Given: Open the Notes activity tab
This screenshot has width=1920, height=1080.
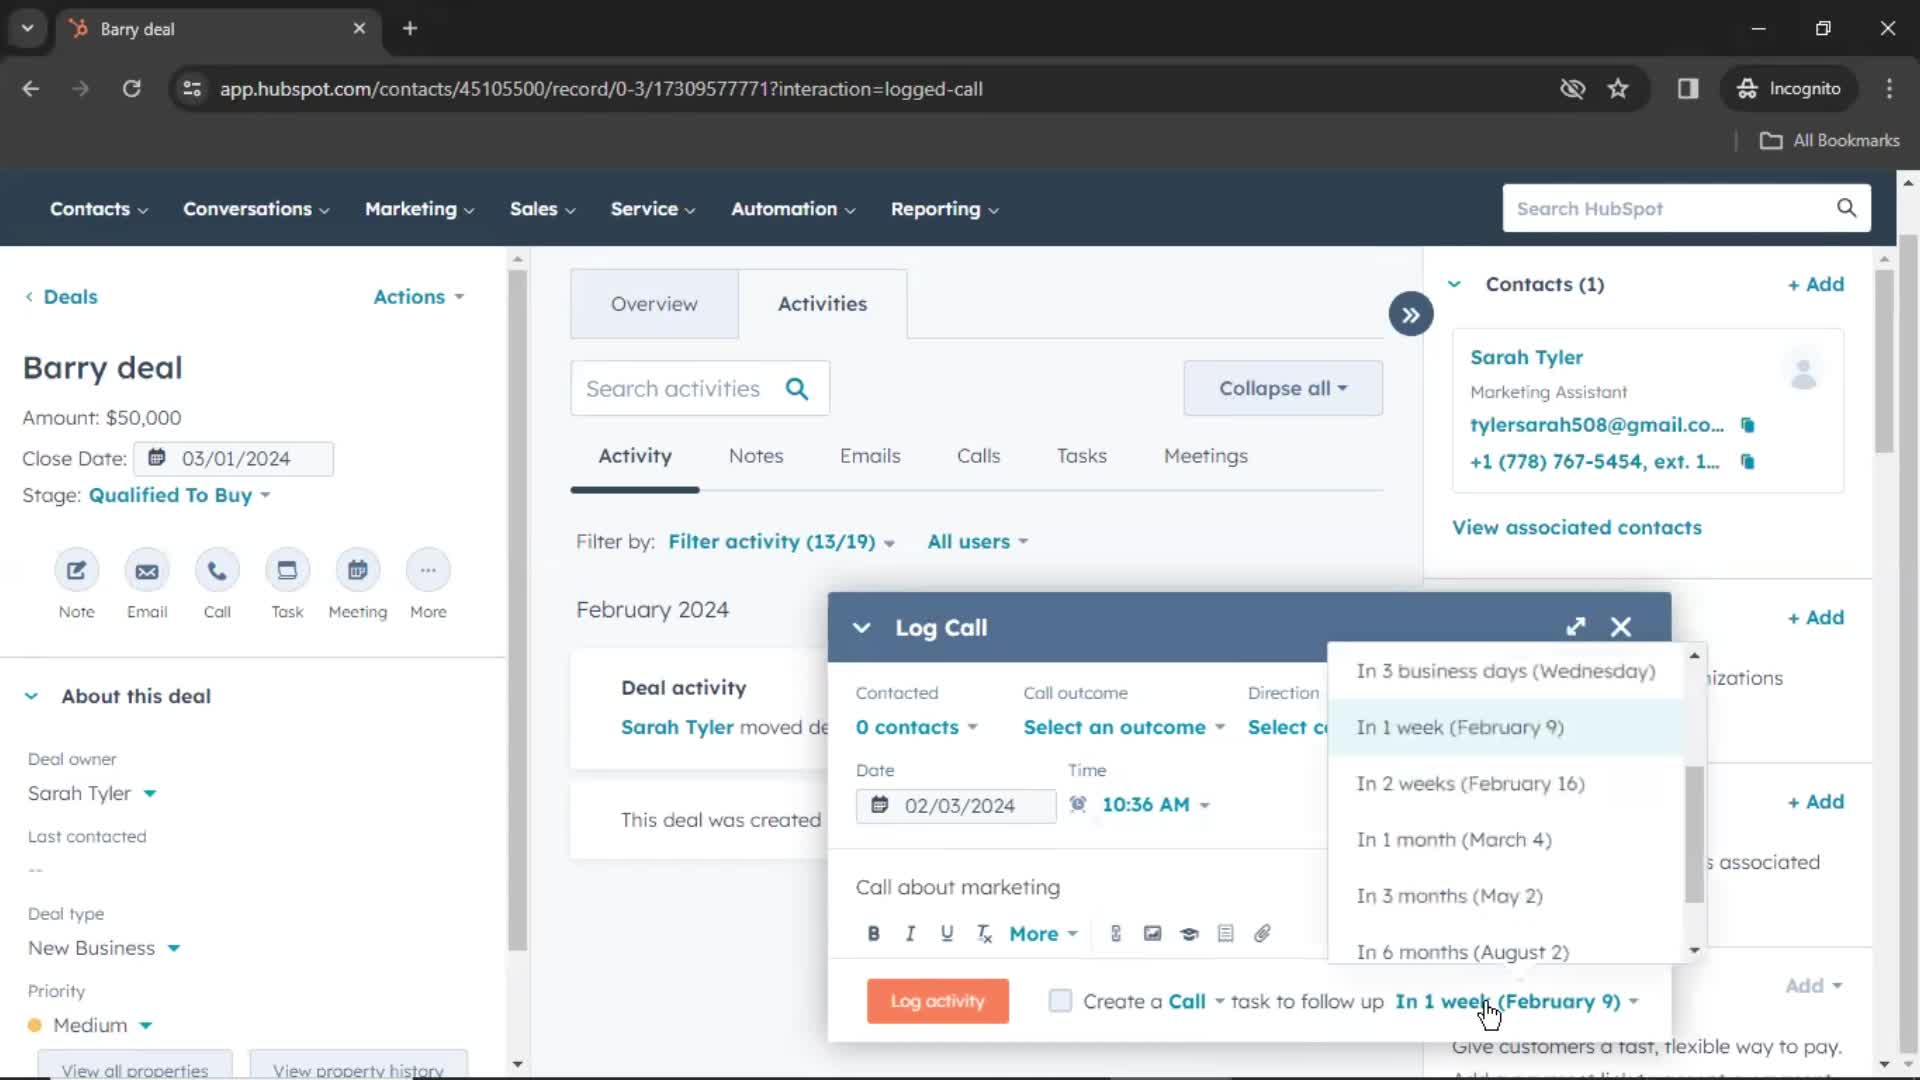Looking at the screenshot, I should point(756,456).
